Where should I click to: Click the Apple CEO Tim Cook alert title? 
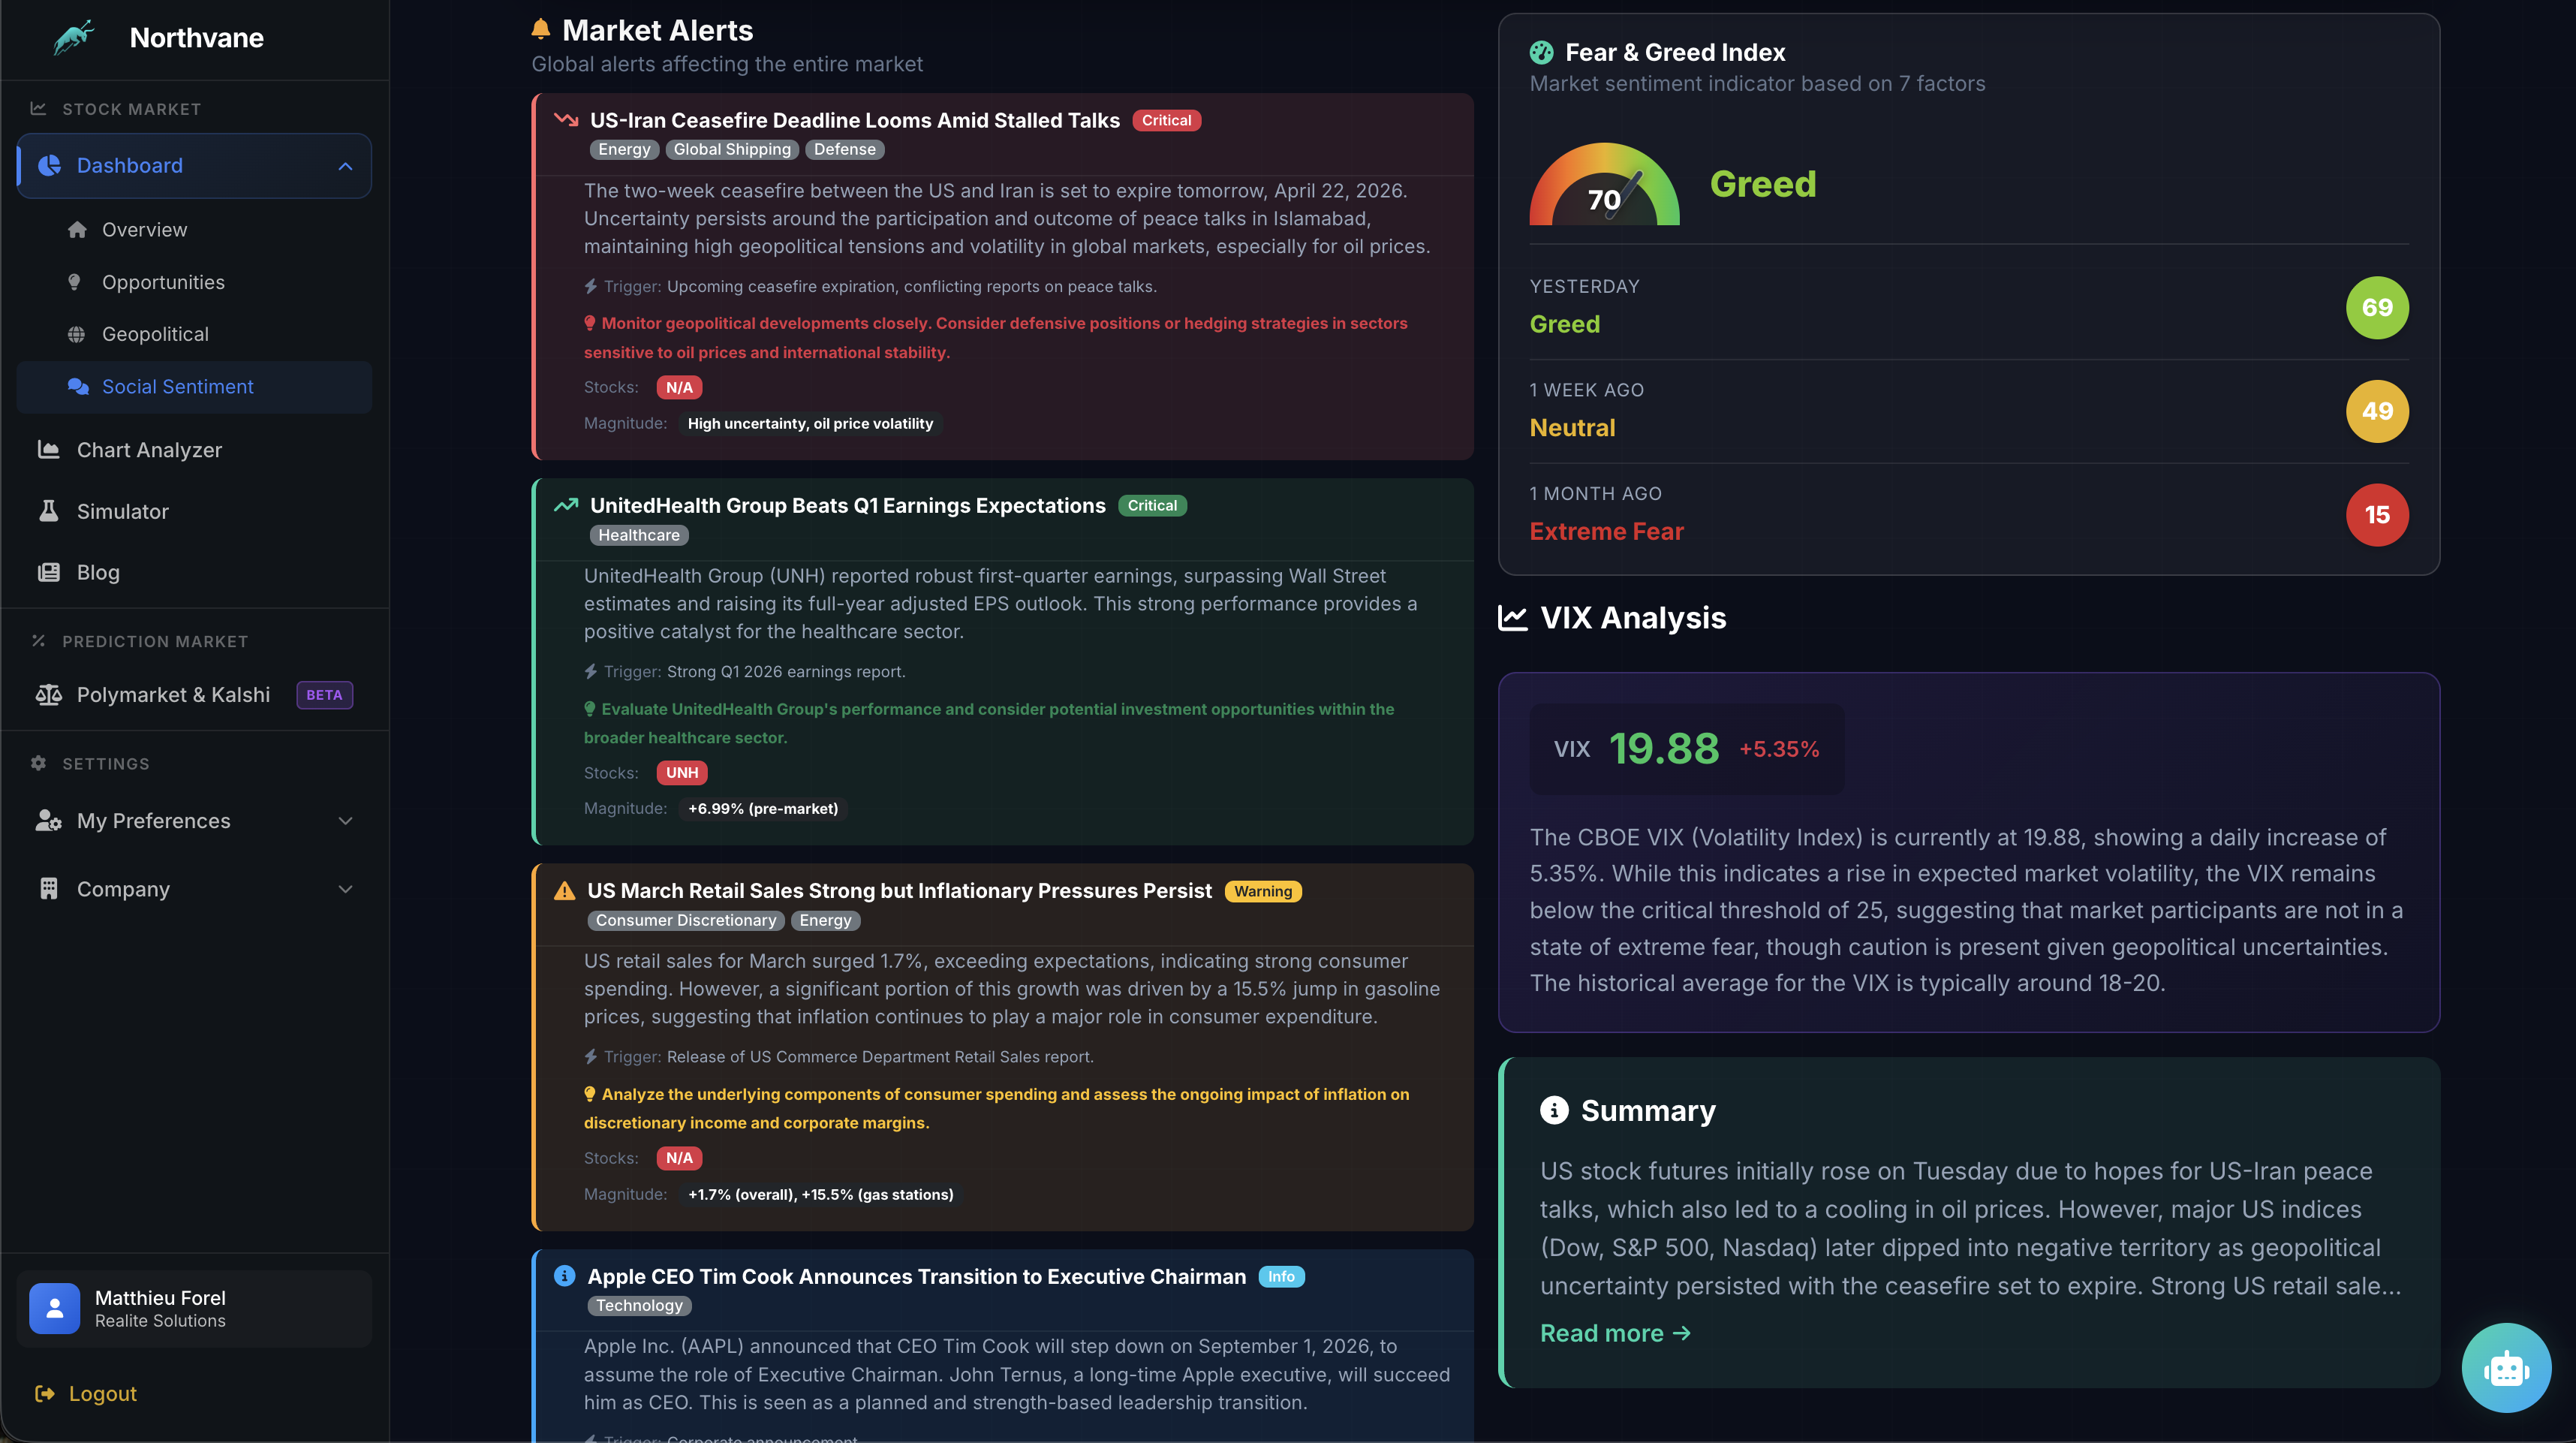(917, 1276)
